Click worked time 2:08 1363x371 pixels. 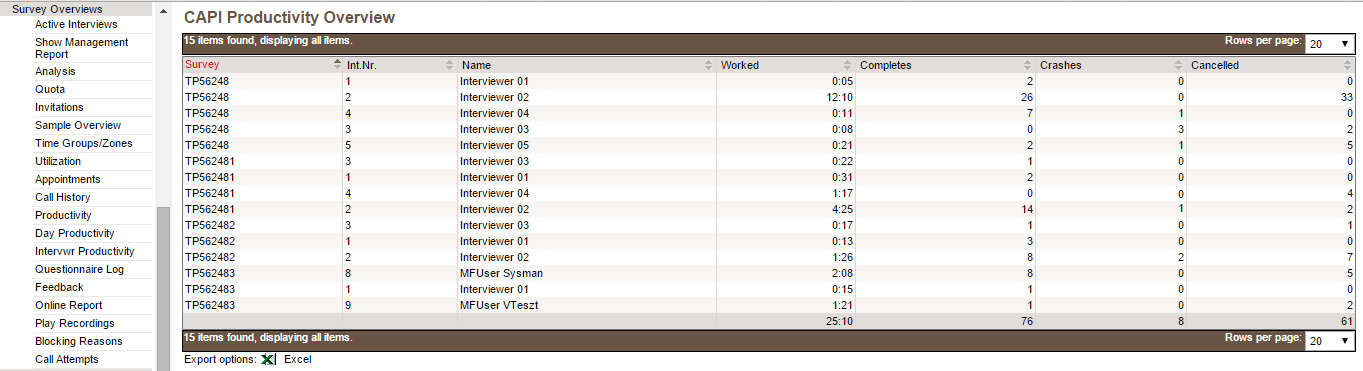pos(842,273)
